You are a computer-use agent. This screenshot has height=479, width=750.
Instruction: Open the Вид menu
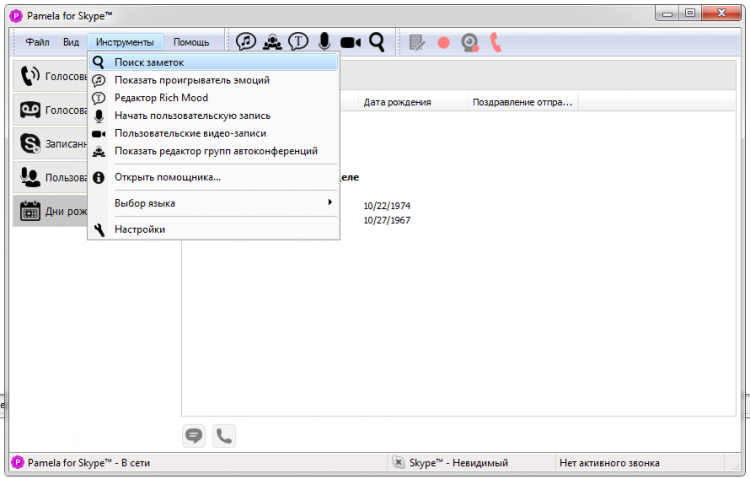71,42
